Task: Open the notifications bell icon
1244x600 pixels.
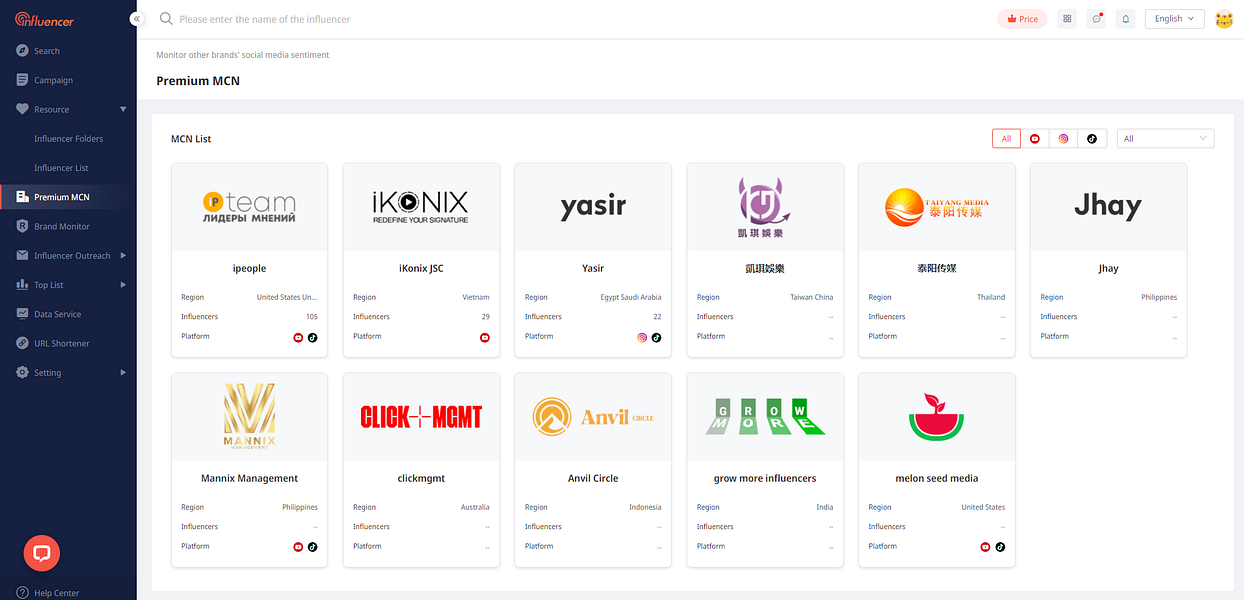Action: tap(1126, 19)
